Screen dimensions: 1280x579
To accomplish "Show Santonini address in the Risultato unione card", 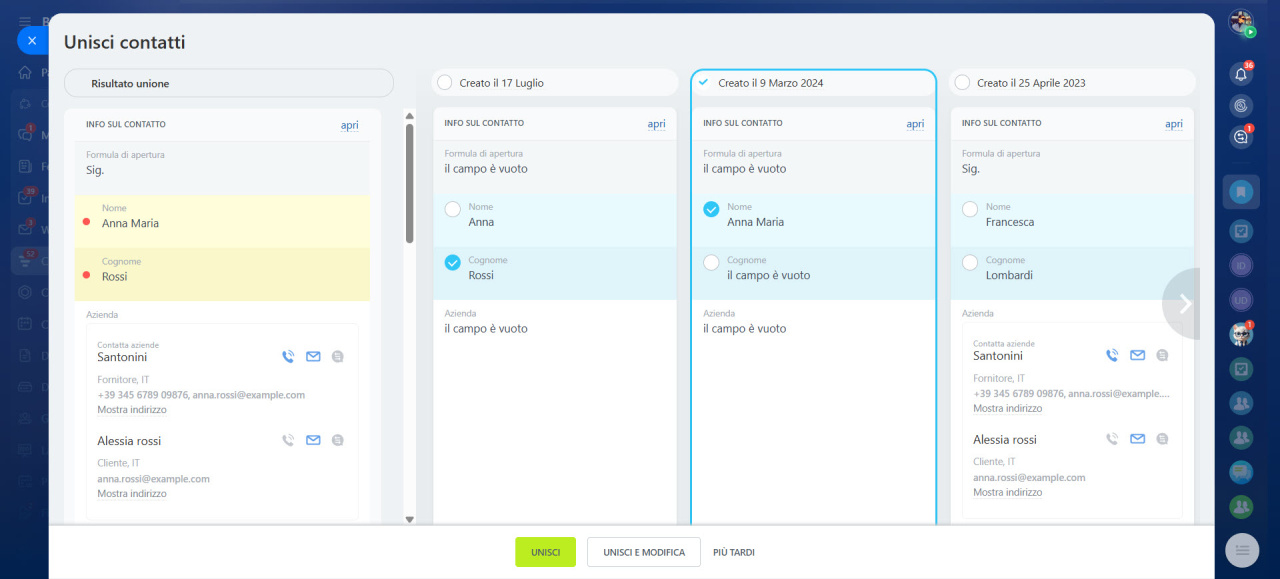I will pos(132,410).
